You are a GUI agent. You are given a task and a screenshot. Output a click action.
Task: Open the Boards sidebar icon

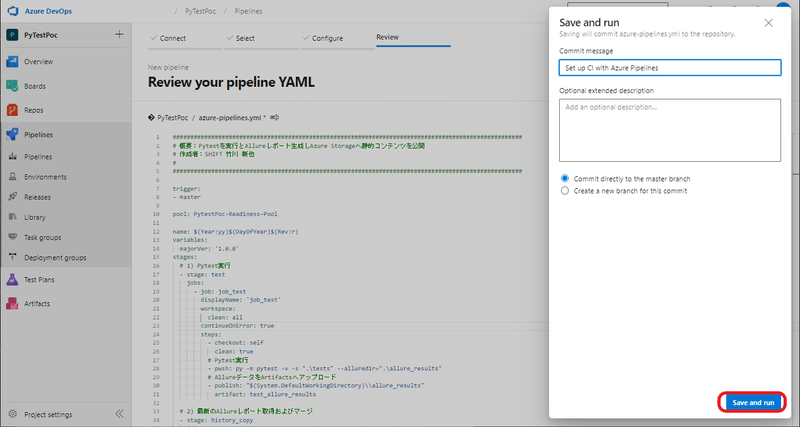point(12,86)
